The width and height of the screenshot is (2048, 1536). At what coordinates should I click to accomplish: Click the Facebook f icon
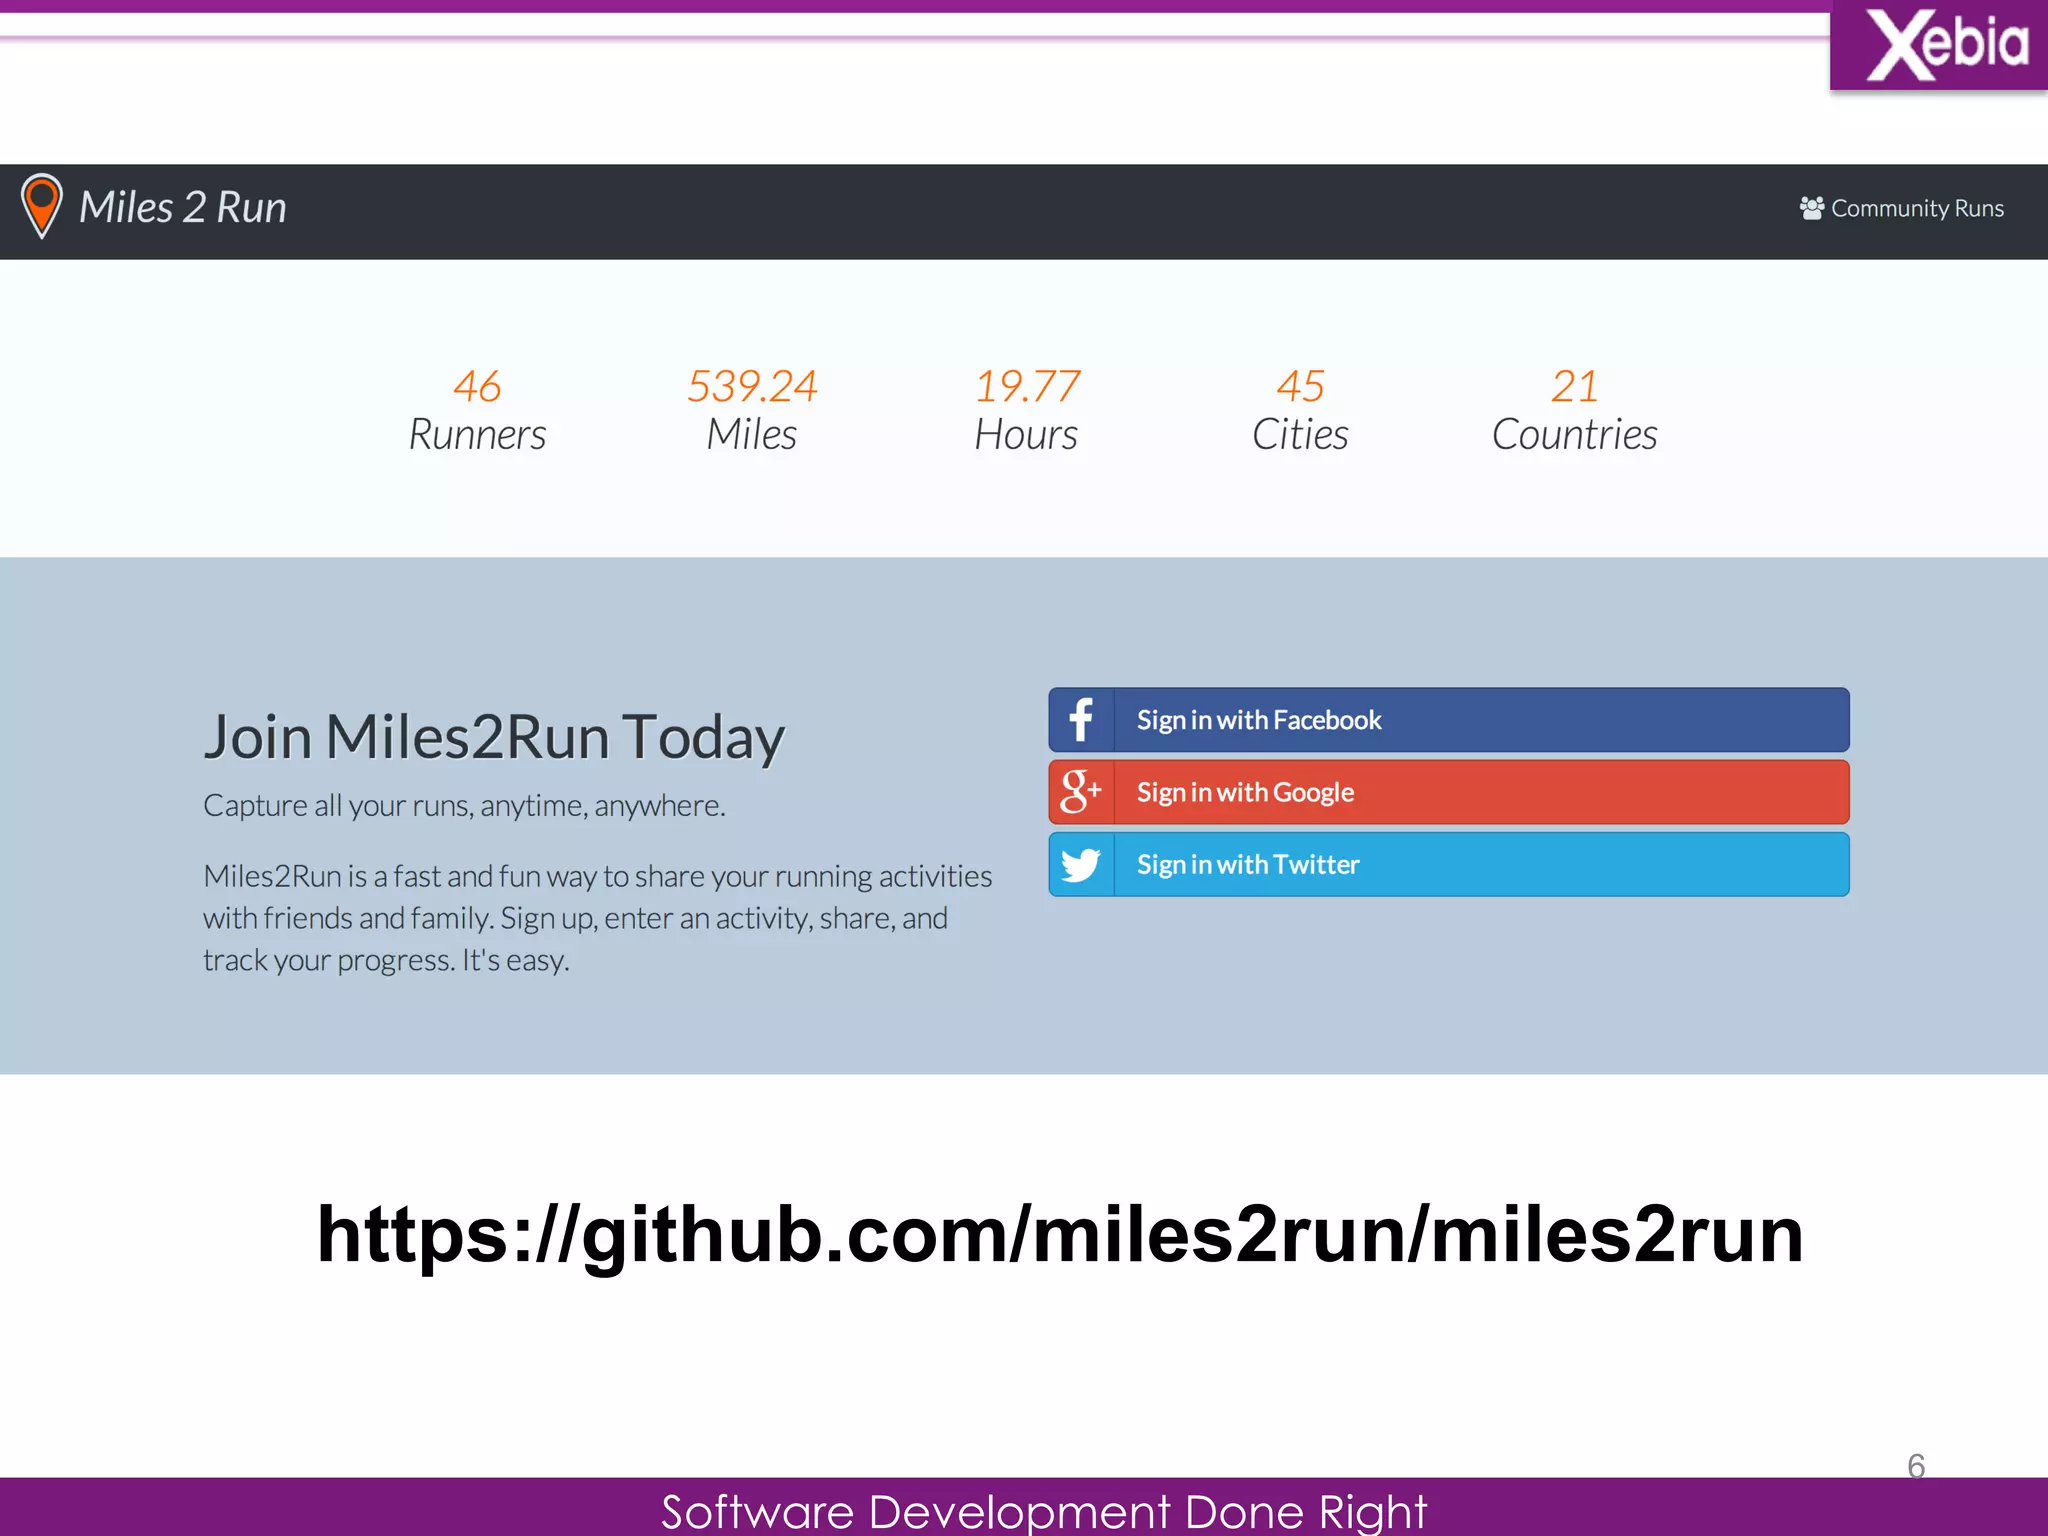tap(1081, 720)
